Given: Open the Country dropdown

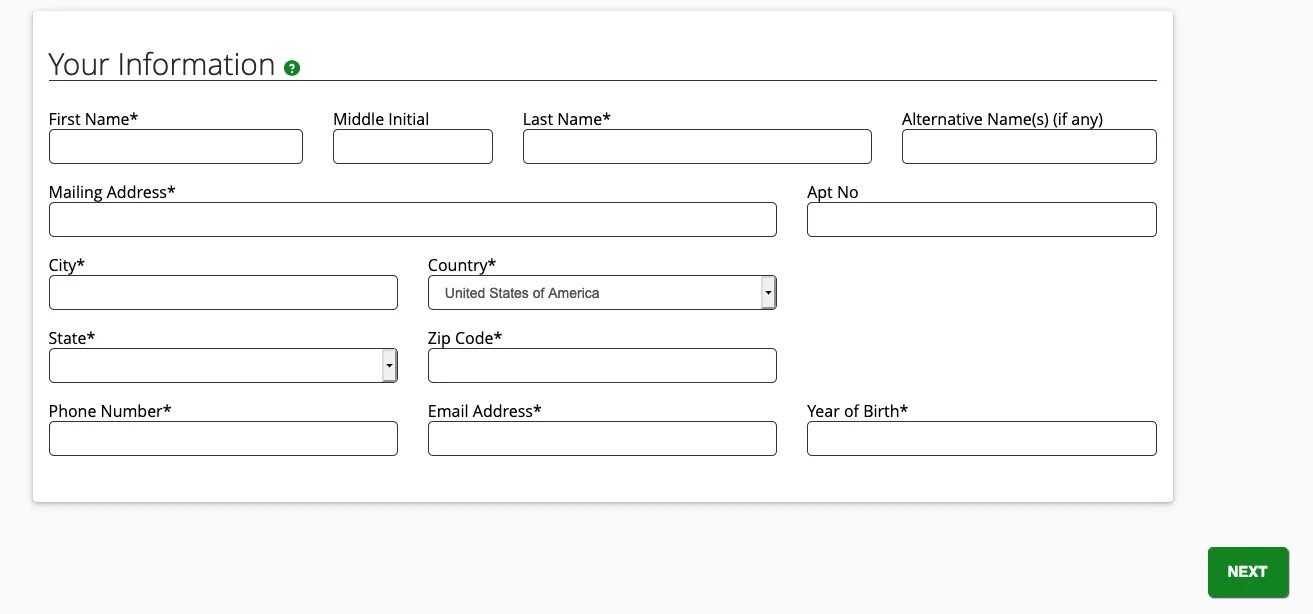Looking at the screenshot, I should pos(601,293).
